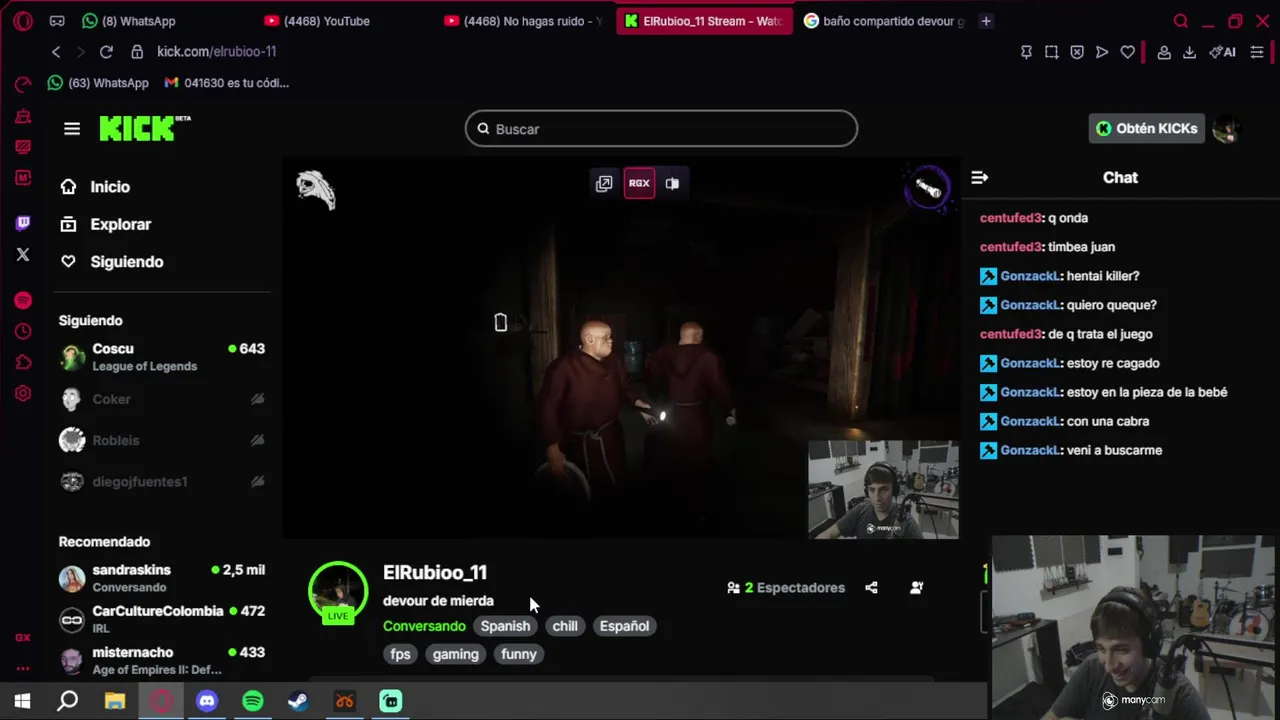Switch to baño compartido devour Google tab
This screenshot has height=720, width=1280.
point(884,21)
